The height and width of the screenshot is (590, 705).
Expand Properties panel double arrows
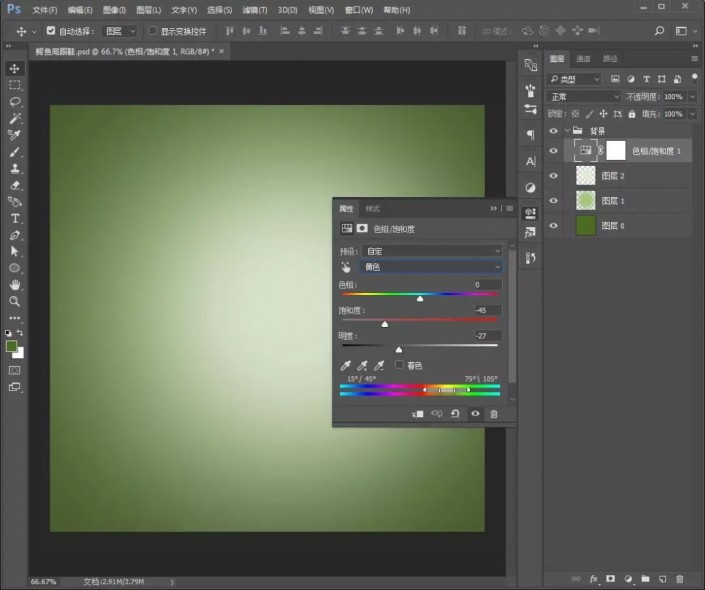(x=494, y=208)
